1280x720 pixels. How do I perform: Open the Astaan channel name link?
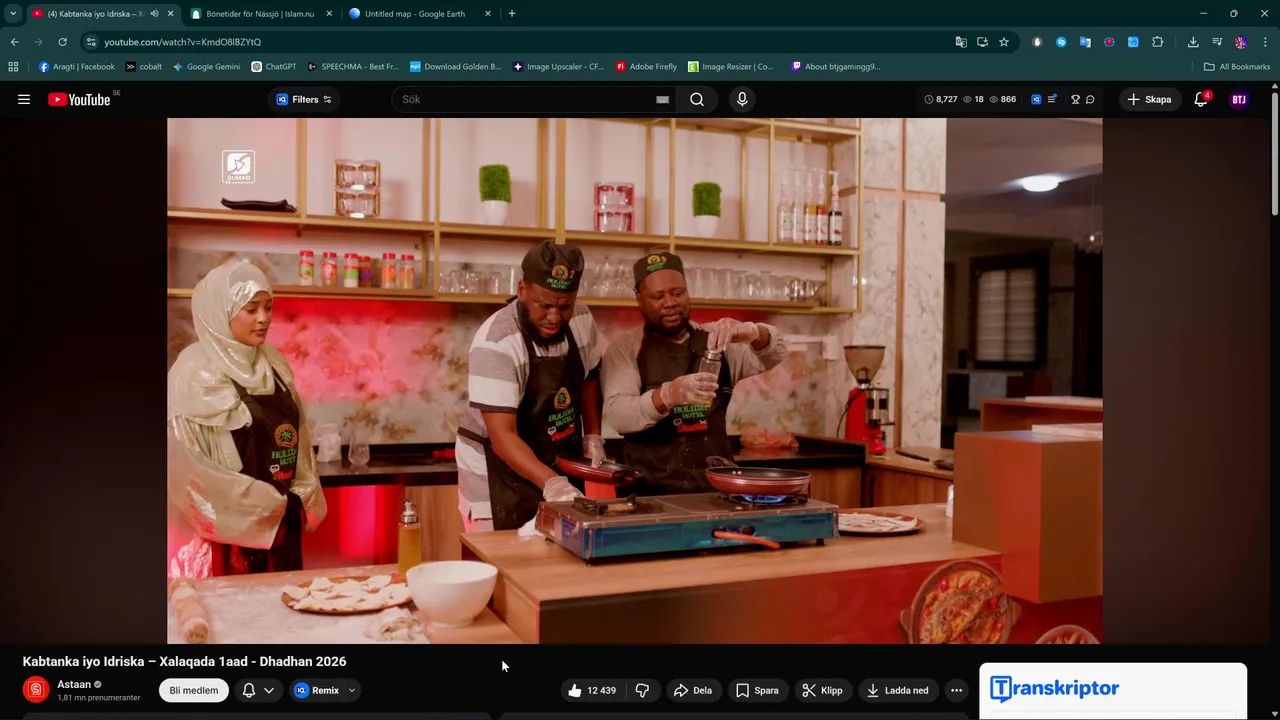74,684
